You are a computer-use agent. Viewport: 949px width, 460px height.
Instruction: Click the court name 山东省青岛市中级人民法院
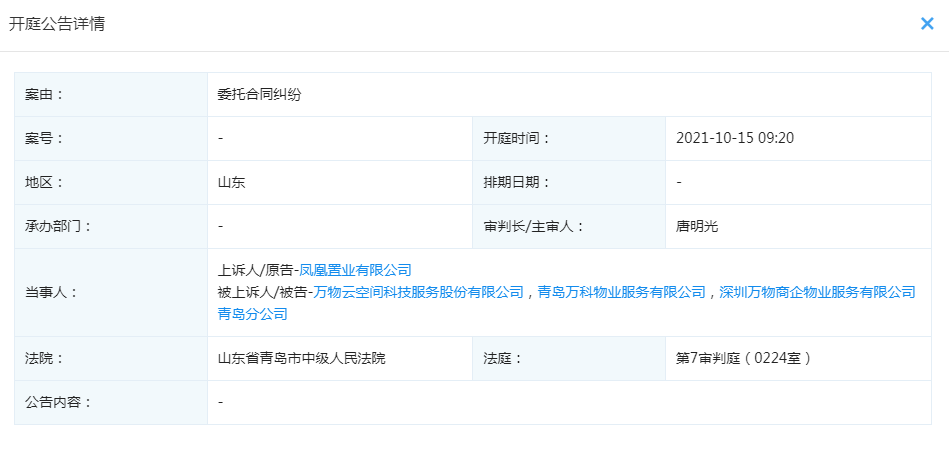(x=301, y=358)
